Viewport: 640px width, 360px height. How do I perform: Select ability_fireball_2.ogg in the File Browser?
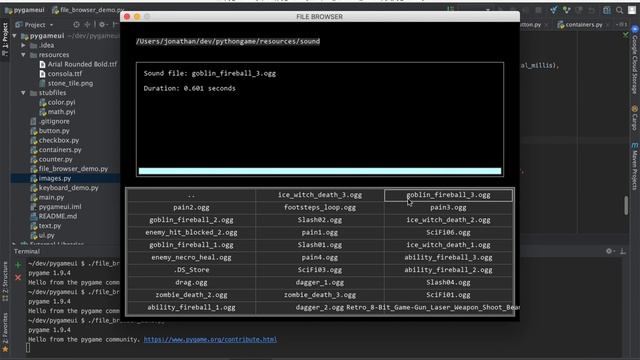448,270
